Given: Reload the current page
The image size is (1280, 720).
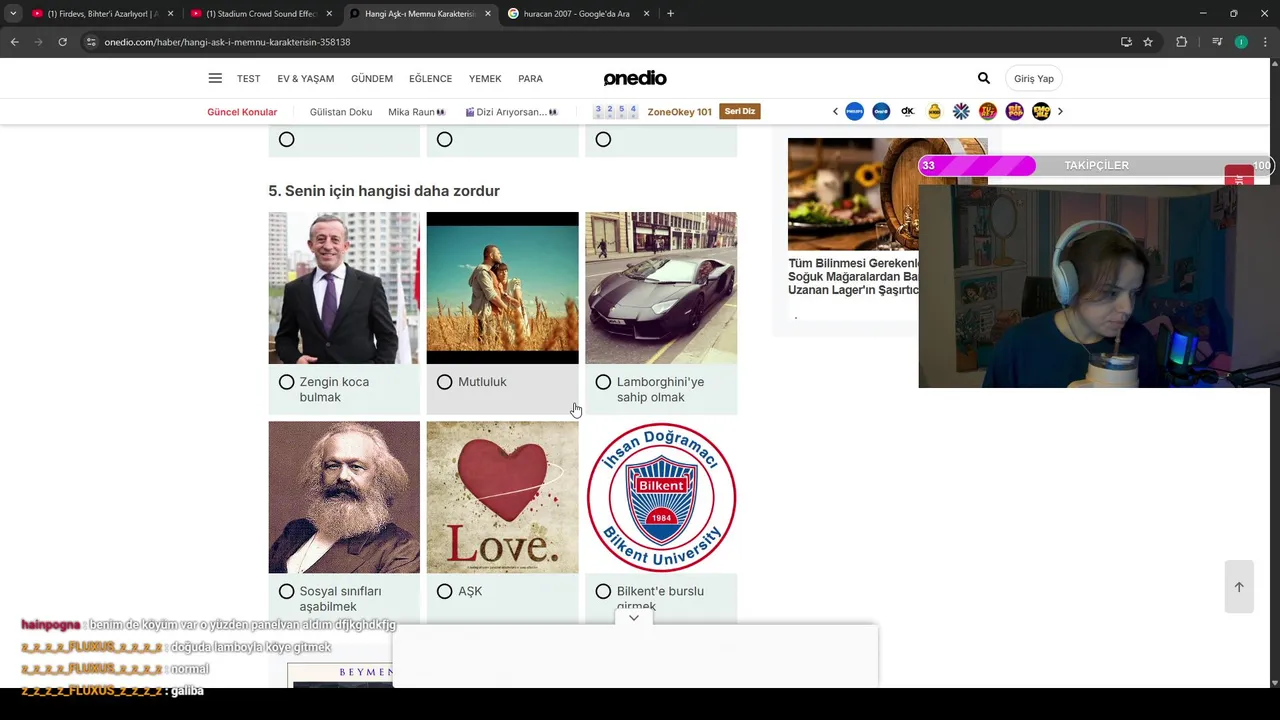Looking at the screenshot, I should click(x=62, y=42).
